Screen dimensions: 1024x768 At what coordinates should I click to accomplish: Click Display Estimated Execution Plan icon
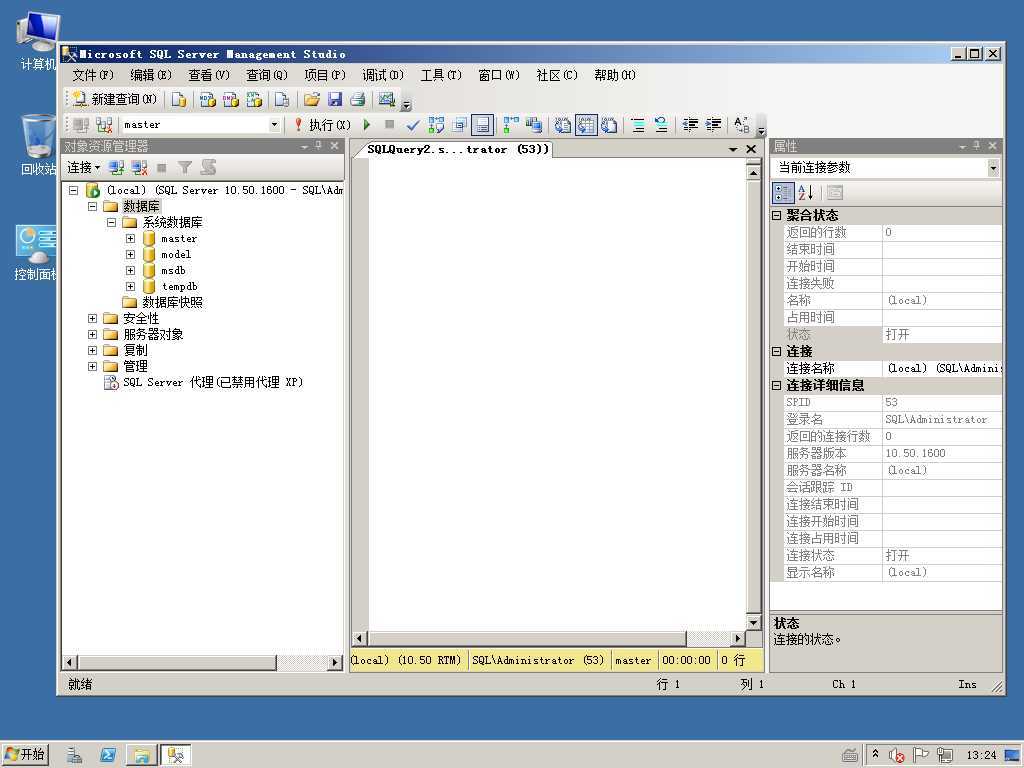(x=436, y=125)
